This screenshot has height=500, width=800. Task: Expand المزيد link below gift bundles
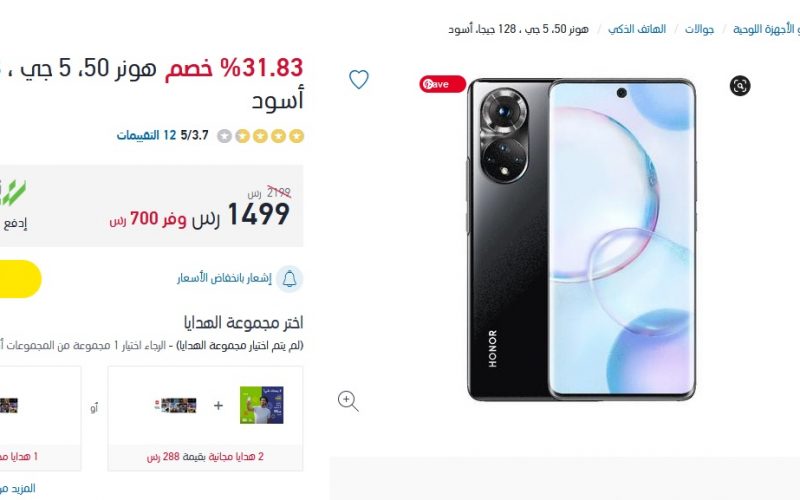[x=18, y=488]
